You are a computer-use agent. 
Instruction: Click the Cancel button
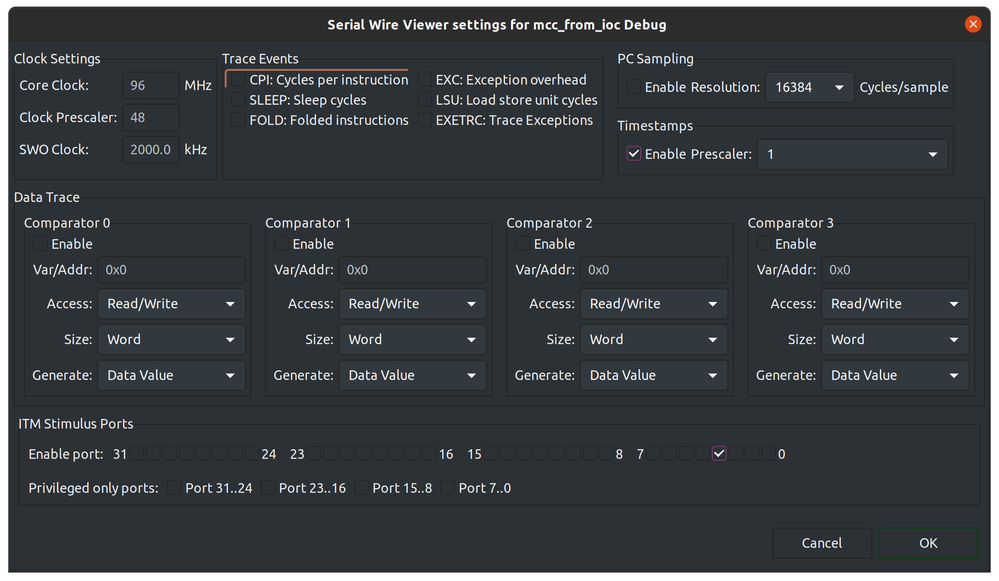[822, 543]
